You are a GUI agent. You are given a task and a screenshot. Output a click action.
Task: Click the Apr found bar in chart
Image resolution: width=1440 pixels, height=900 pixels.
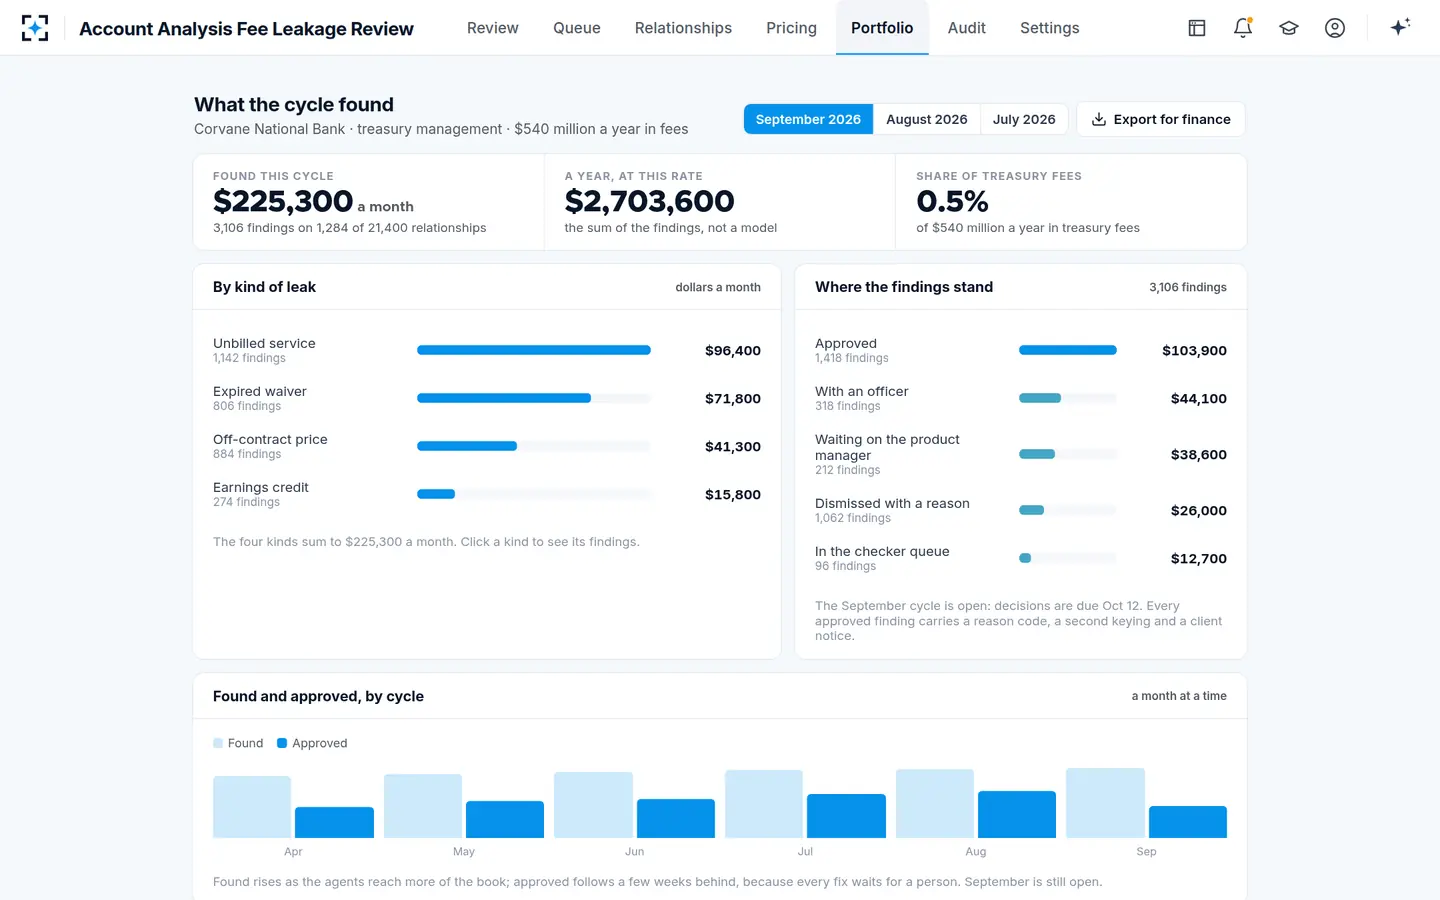tap(252, 807)
